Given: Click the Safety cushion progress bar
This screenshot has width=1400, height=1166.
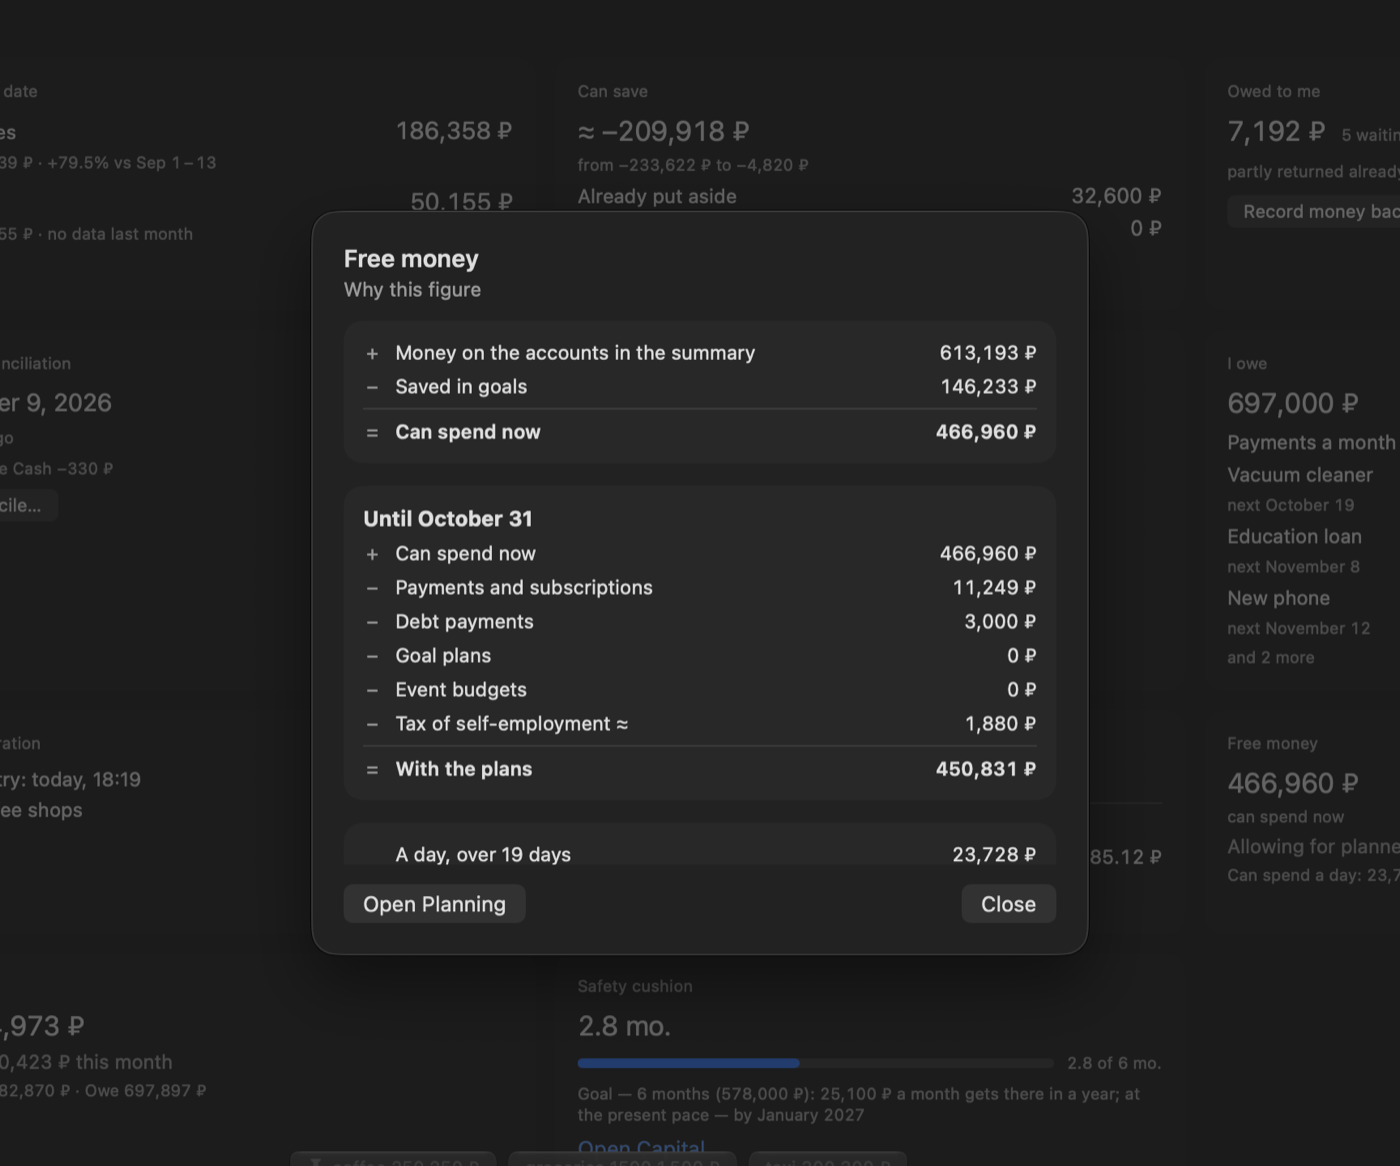Looking at the screenshot, I should pos(816,1063).
